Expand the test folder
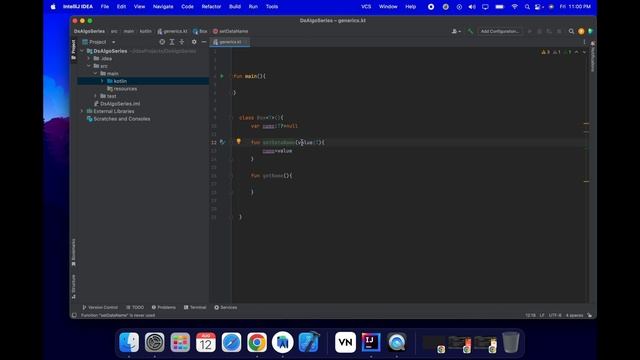This screenshot has height=360, width=640. coord(96,96)
